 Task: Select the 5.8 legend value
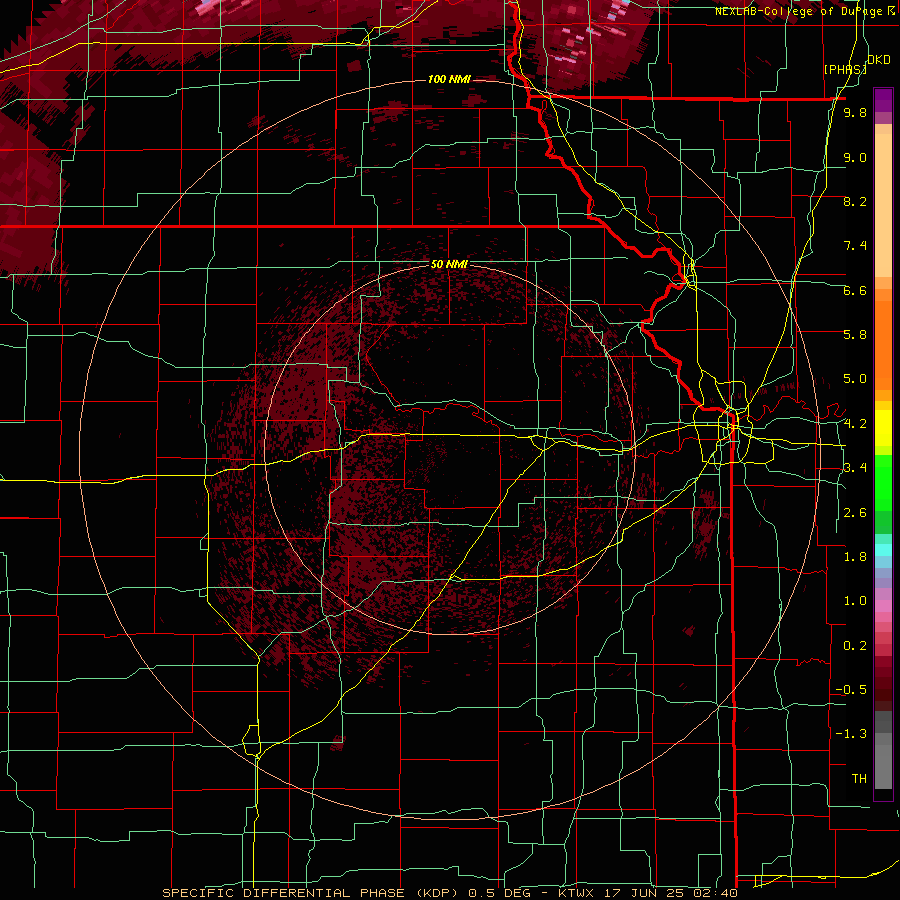(x=855, y=335)
